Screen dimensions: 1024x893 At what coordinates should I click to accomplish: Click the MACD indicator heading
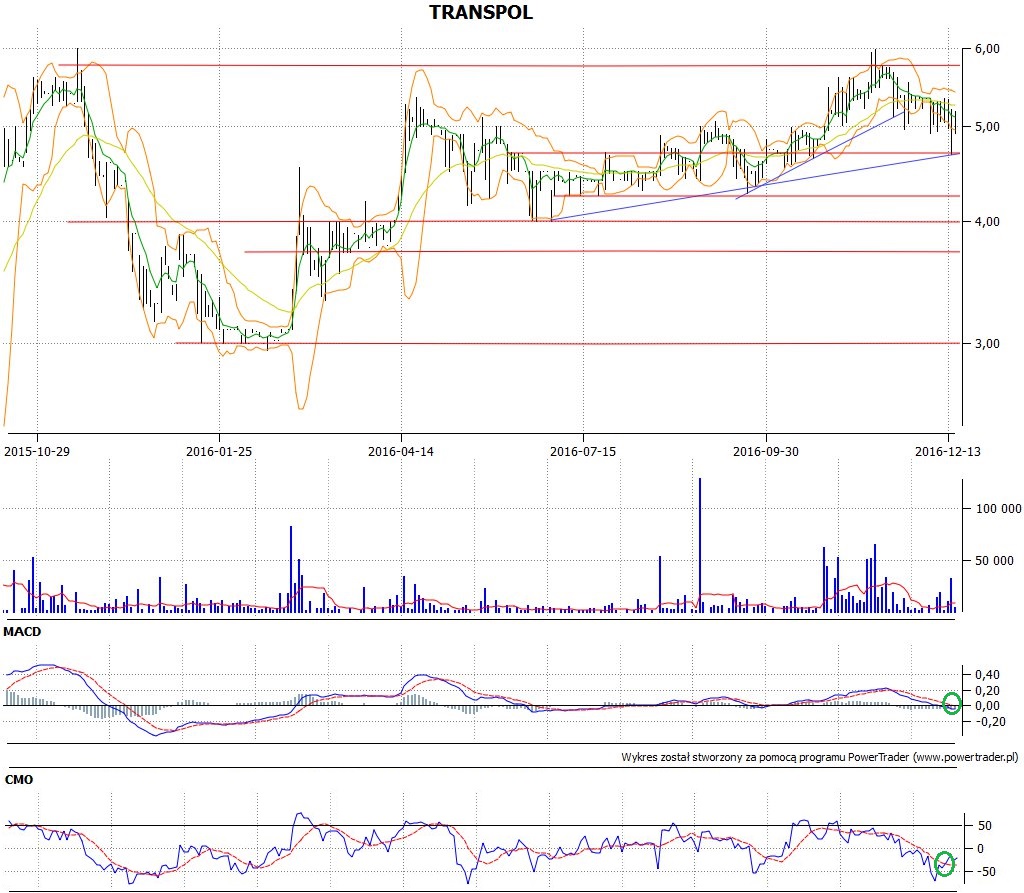pos(22,632)
